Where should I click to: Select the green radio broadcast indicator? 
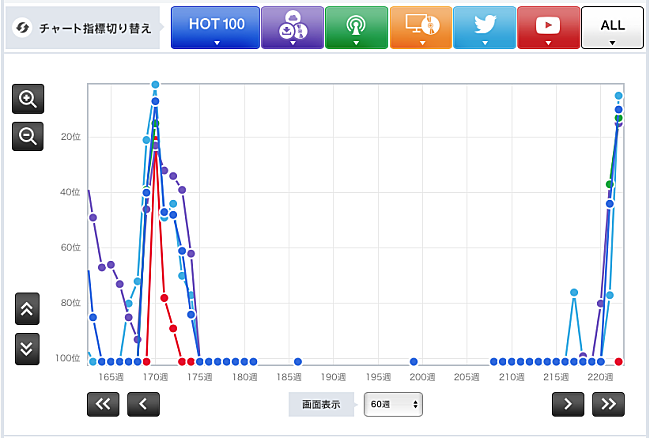coord(355,27)
